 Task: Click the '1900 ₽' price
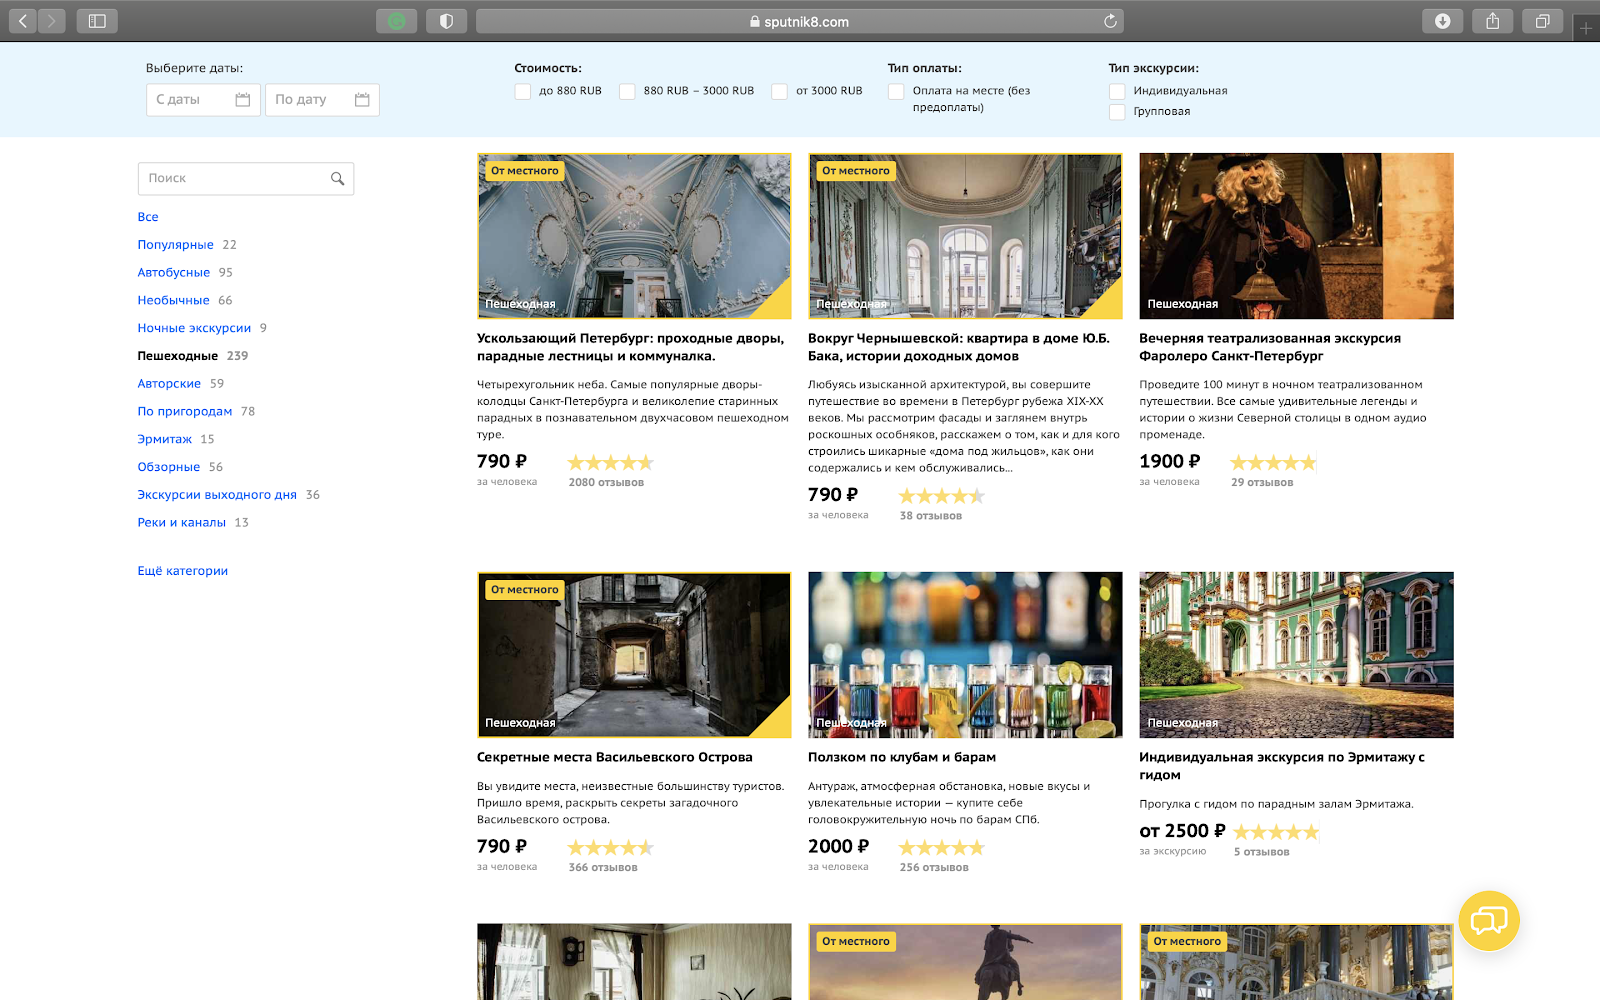pos(1170,462)
